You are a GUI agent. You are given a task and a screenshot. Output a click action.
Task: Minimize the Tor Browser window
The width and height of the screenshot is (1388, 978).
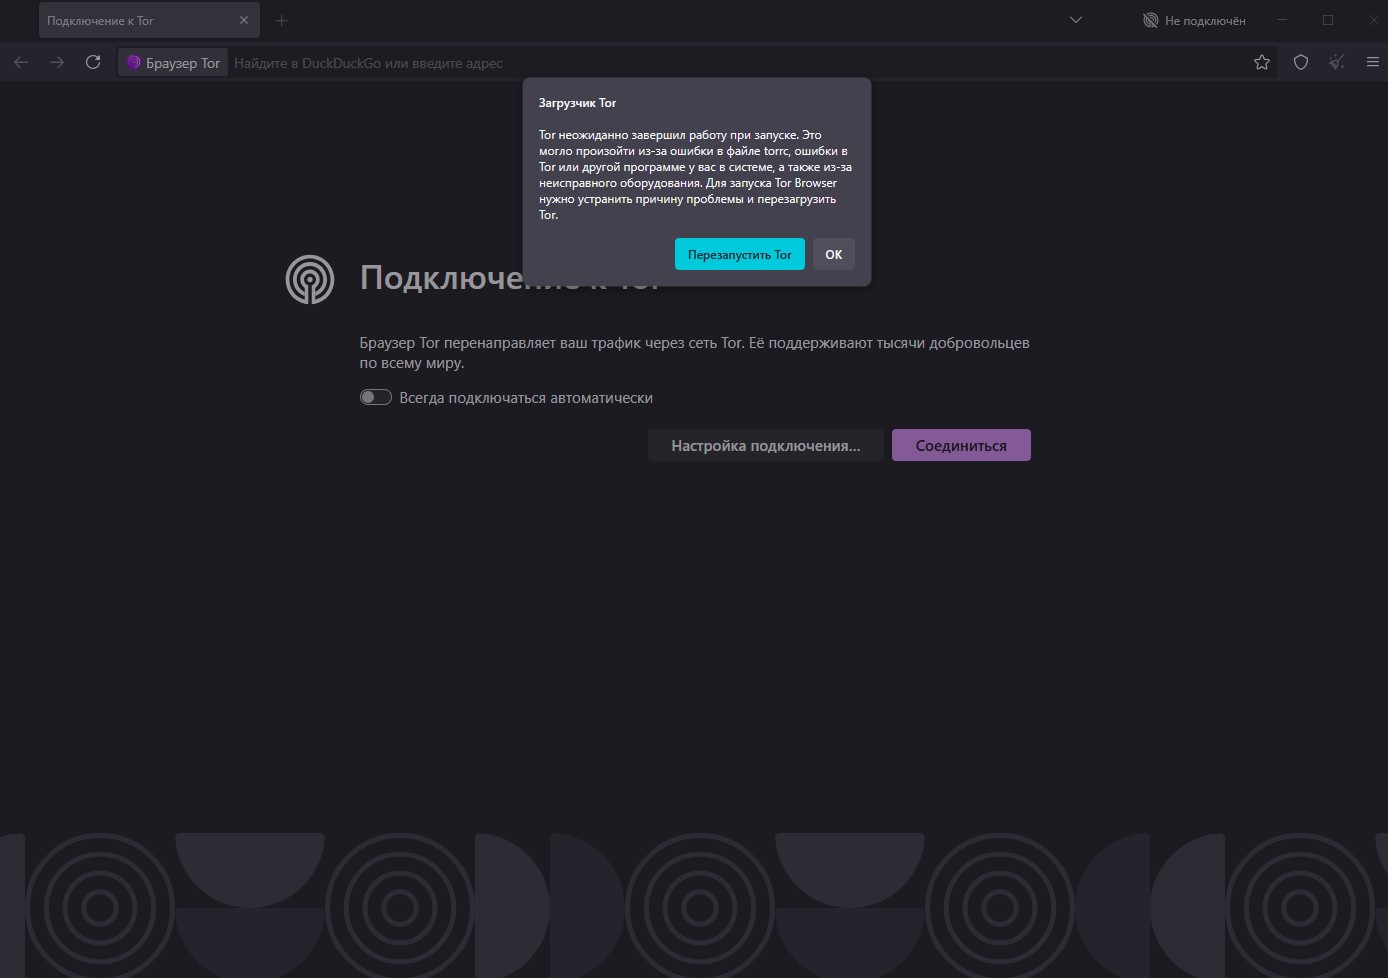pos(1282,20)
